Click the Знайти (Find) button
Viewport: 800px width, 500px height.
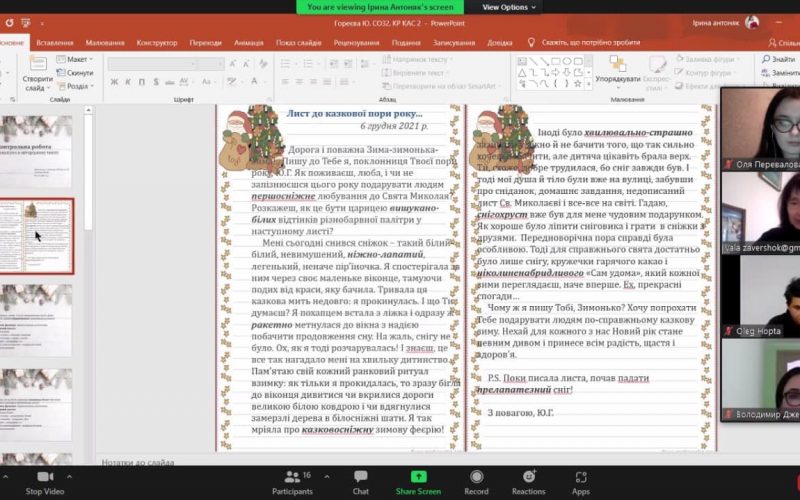pos(778,60)
